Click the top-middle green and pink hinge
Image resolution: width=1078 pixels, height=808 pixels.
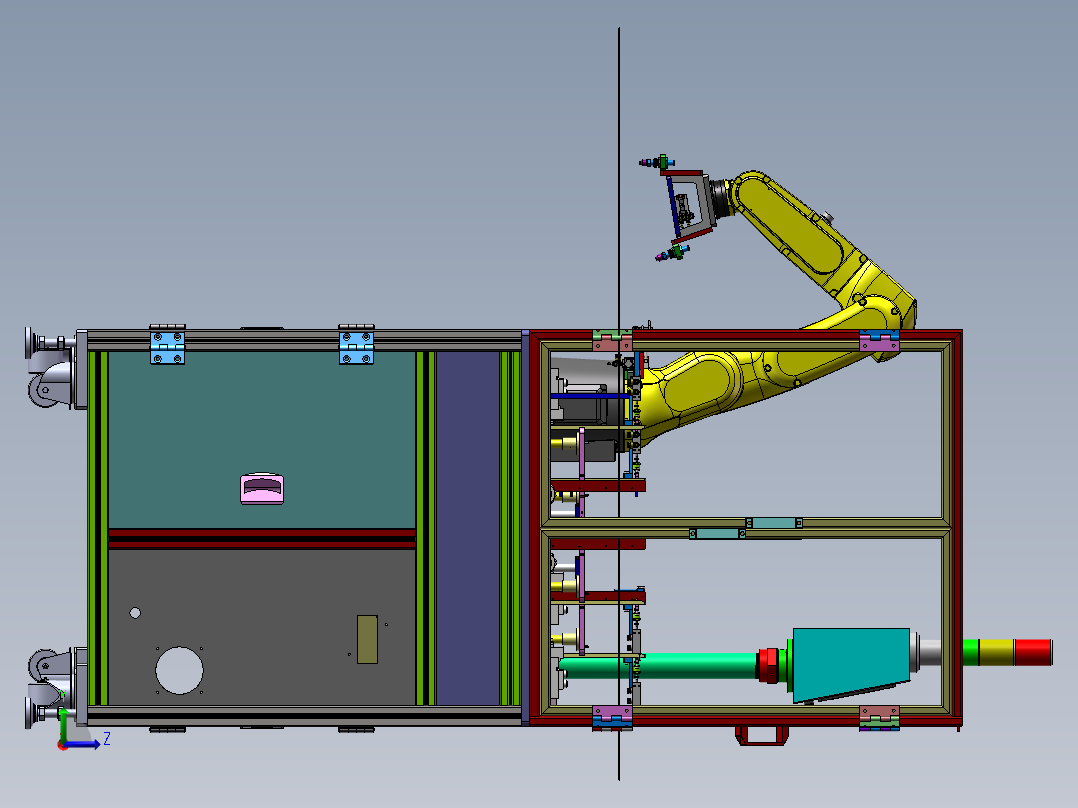click(612, 340)
